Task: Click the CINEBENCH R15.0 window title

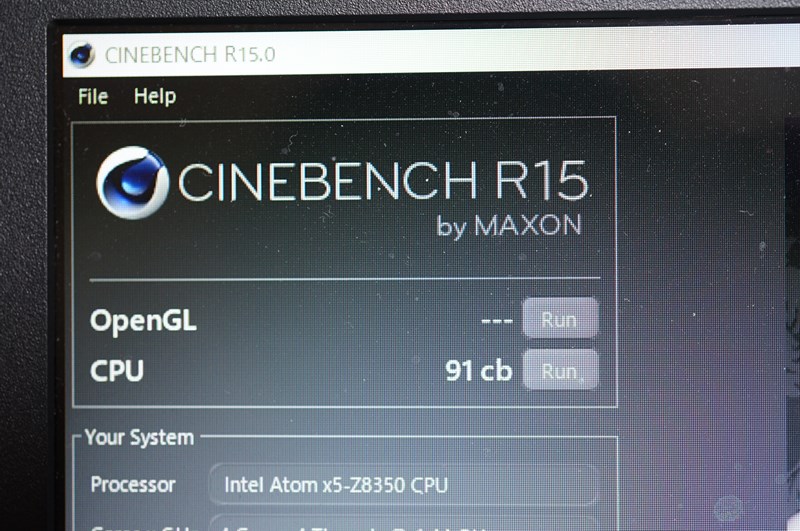Action: pos(190,54)
